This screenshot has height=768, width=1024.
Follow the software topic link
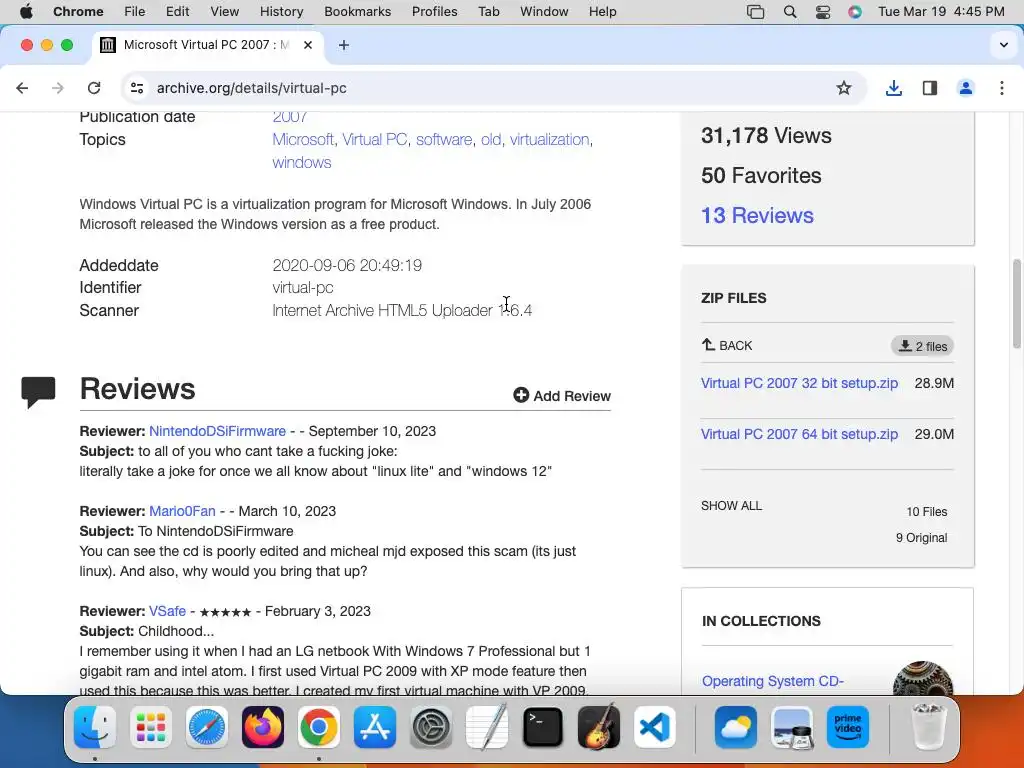443,140
